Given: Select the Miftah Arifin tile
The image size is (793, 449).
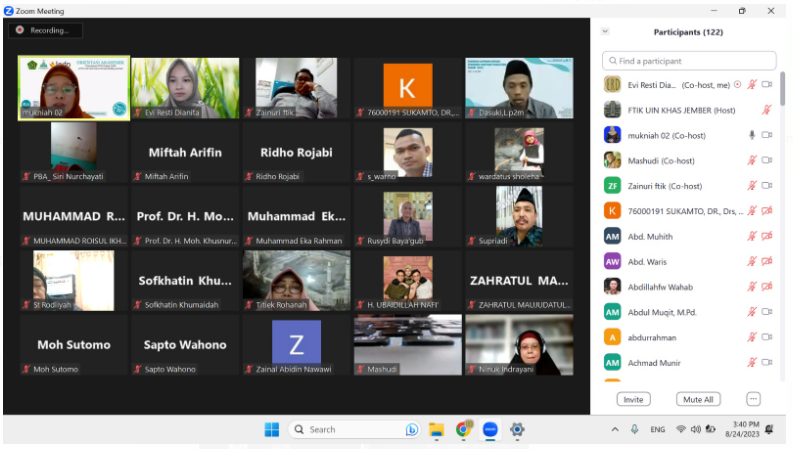Looking at the screenshot, I should [185, 152].
